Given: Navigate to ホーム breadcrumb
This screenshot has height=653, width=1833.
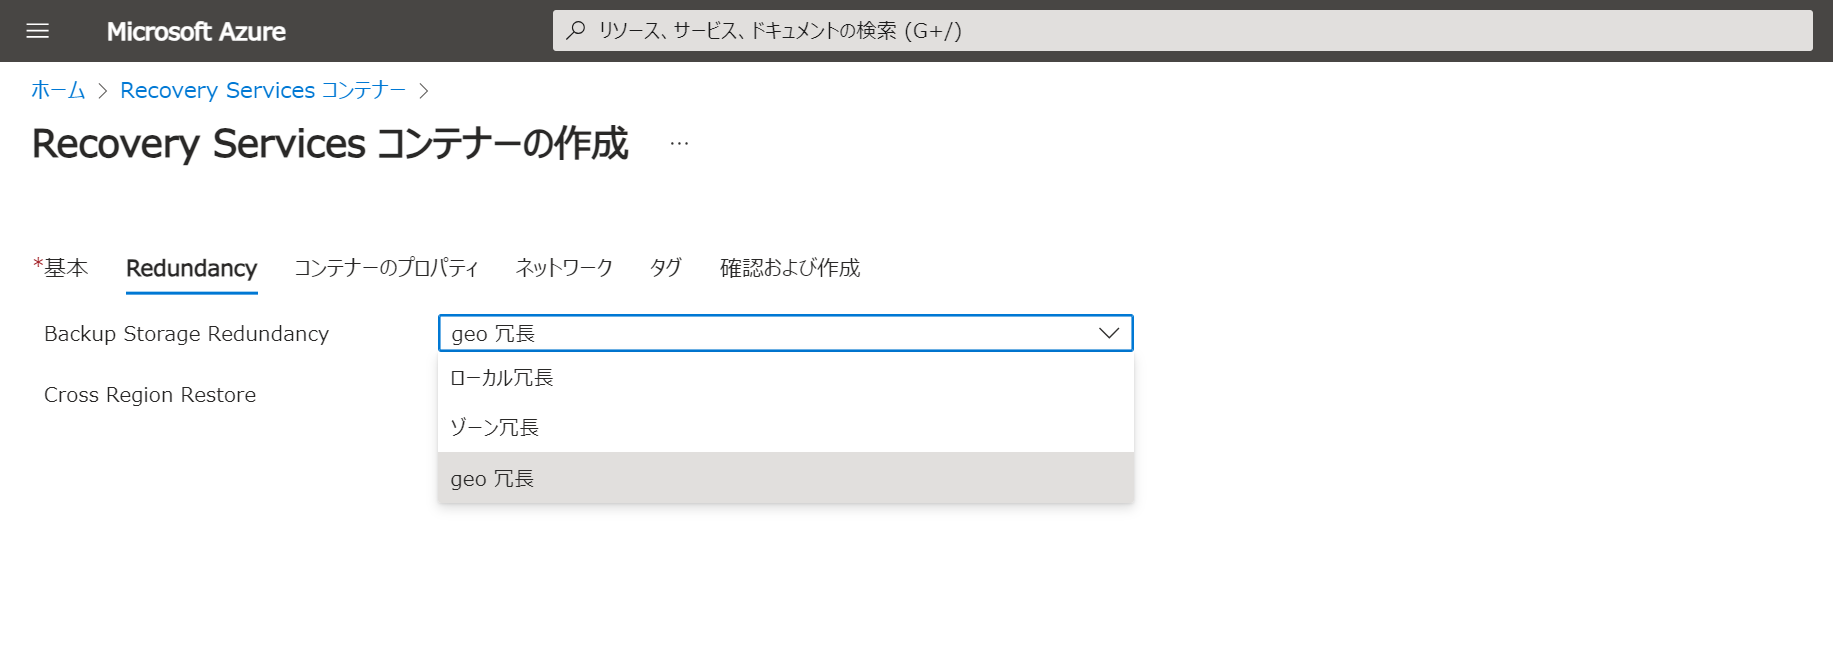Looking at the screenshot, I should click(59, 90).
